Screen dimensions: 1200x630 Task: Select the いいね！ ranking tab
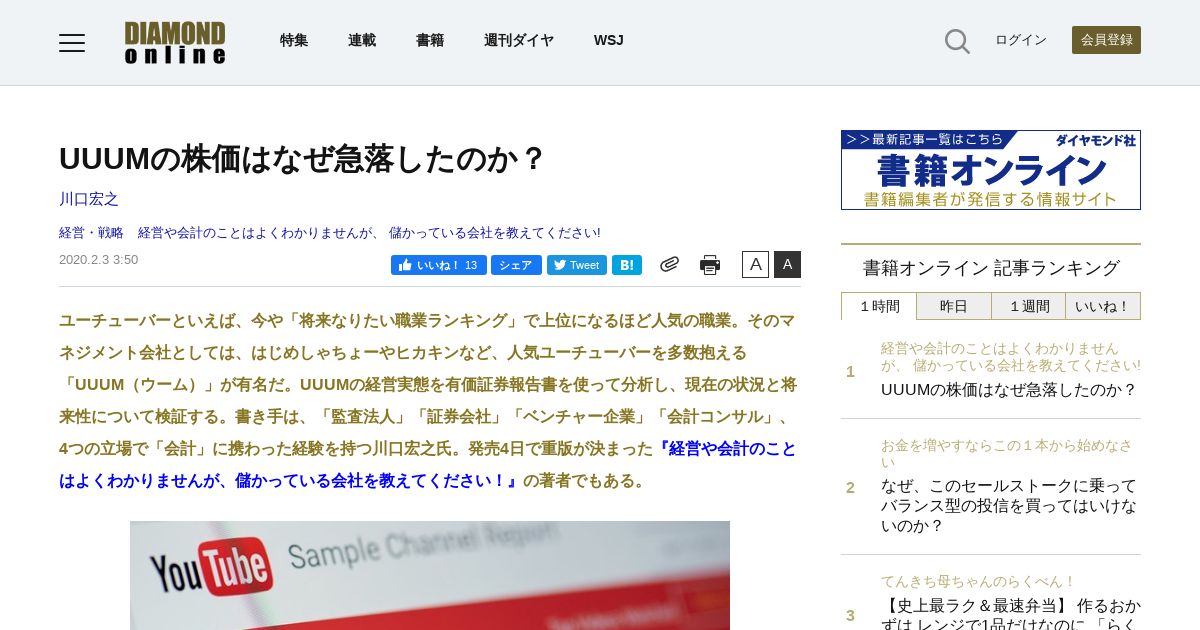[x=1103, y=306]
